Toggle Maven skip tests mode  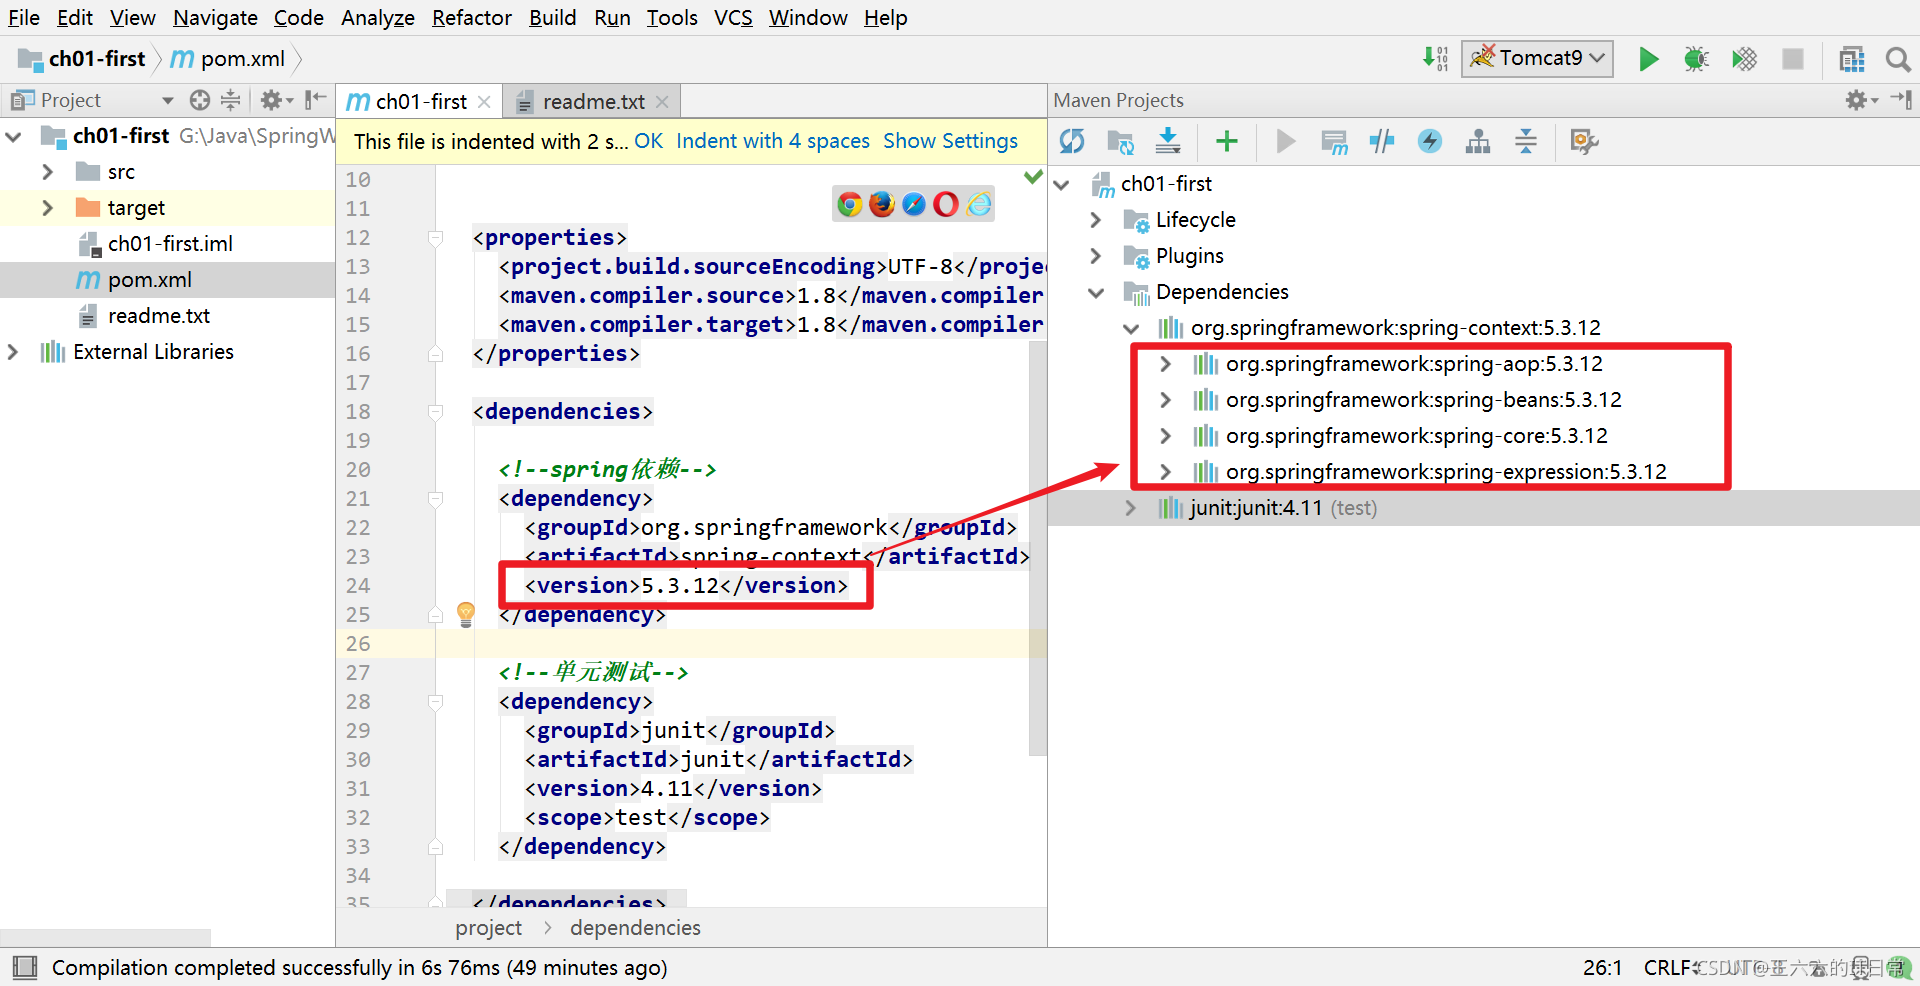(x=1430, y=141)
